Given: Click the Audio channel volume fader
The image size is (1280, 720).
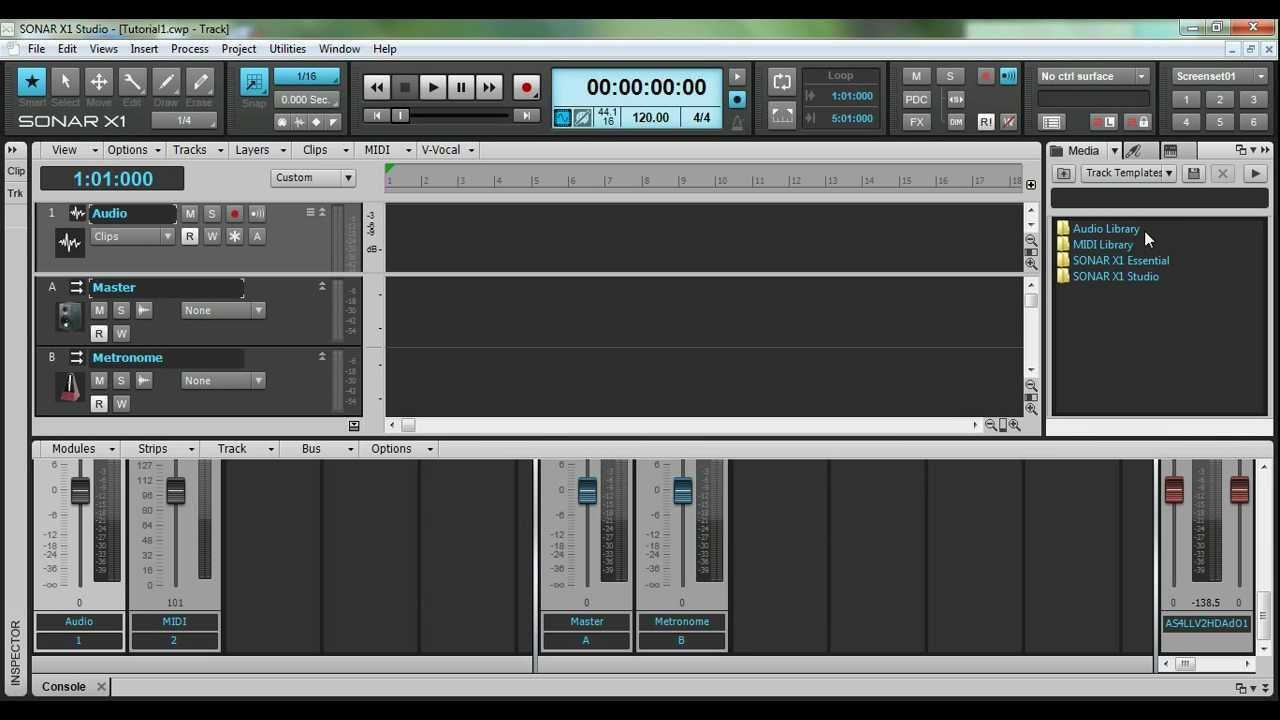Looking at the screenshot, I should pyautogui.click(x=80, y=491).
